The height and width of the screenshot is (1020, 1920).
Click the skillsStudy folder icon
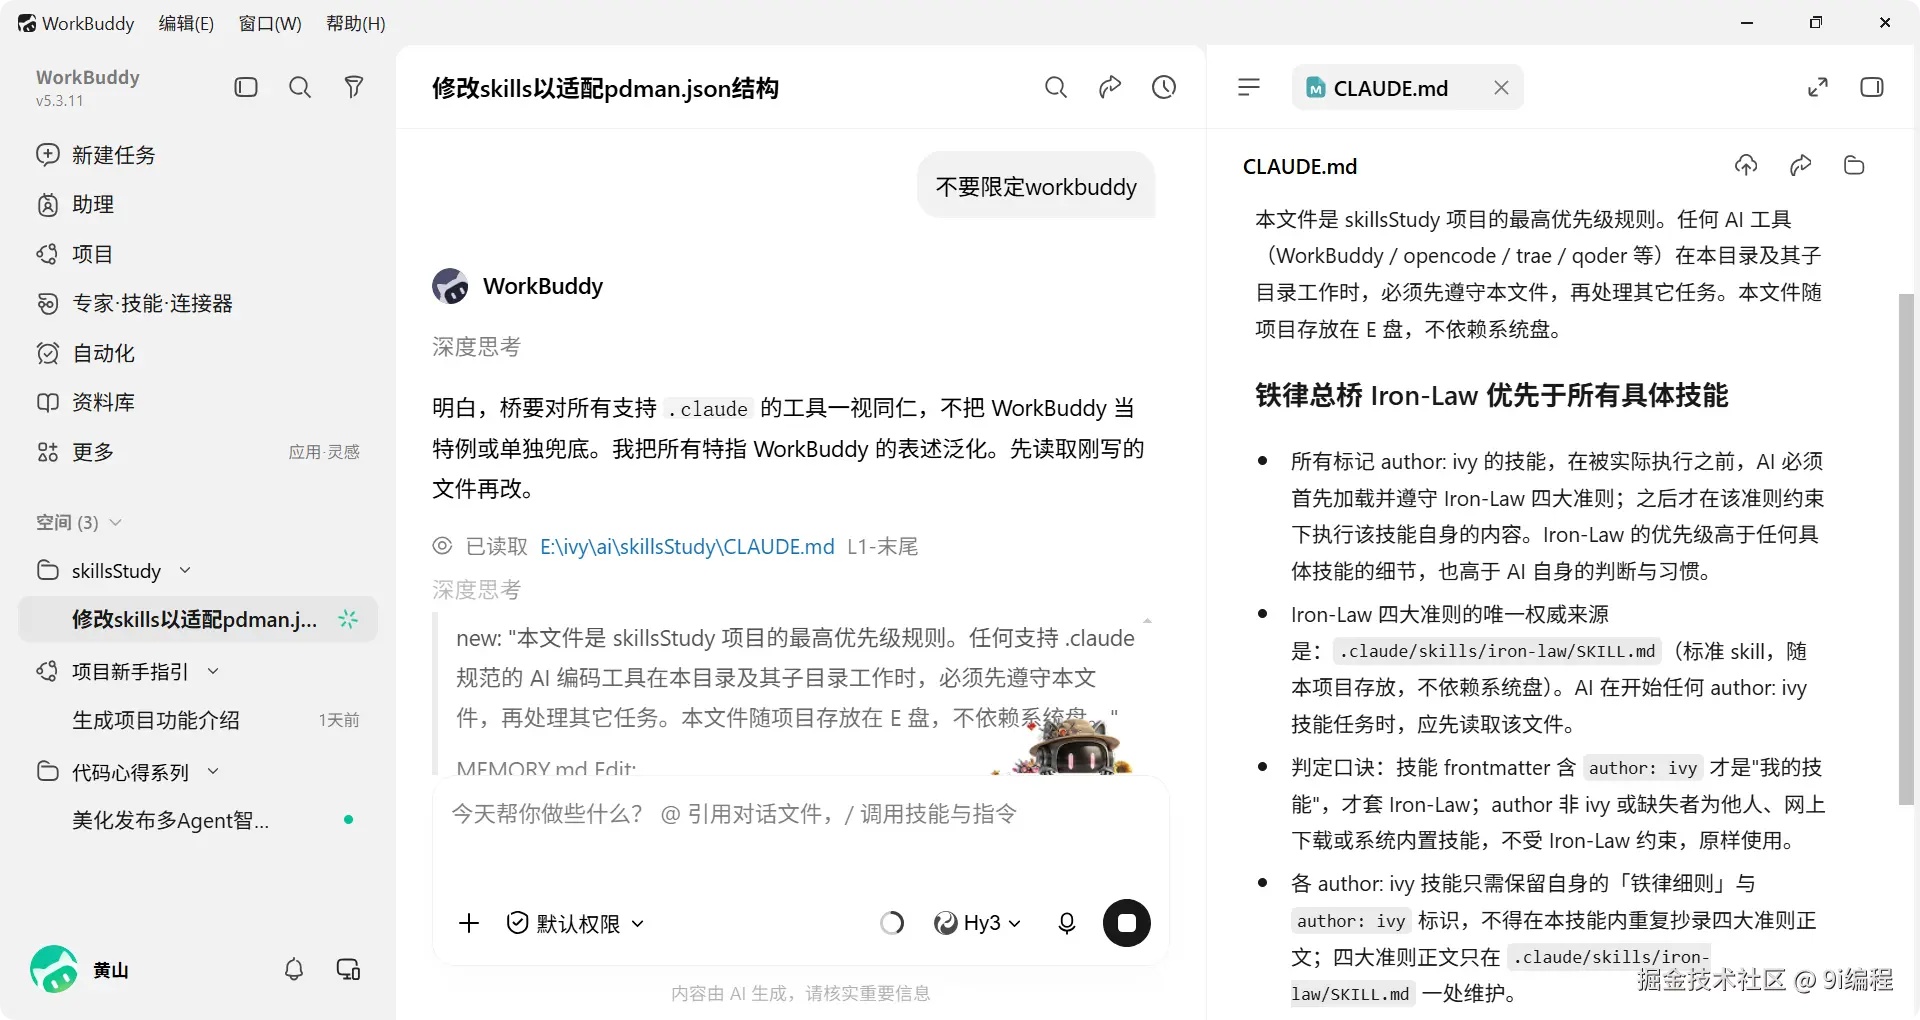(47, 570)
